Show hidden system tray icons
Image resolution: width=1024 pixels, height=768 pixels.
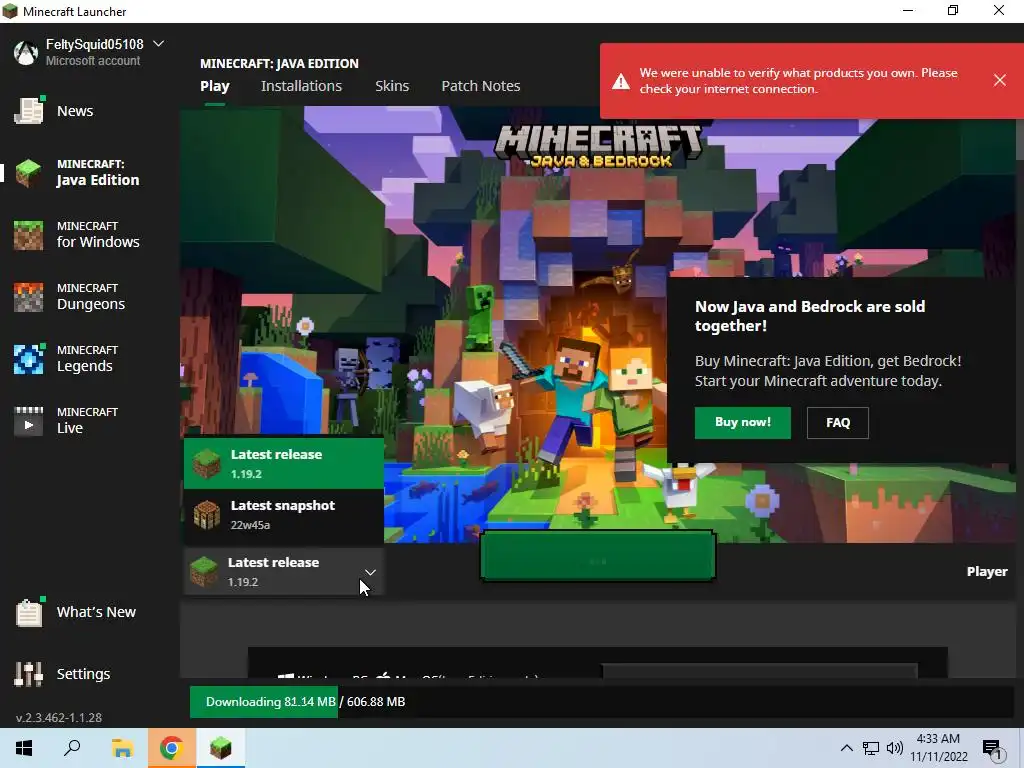coord(846,748)
